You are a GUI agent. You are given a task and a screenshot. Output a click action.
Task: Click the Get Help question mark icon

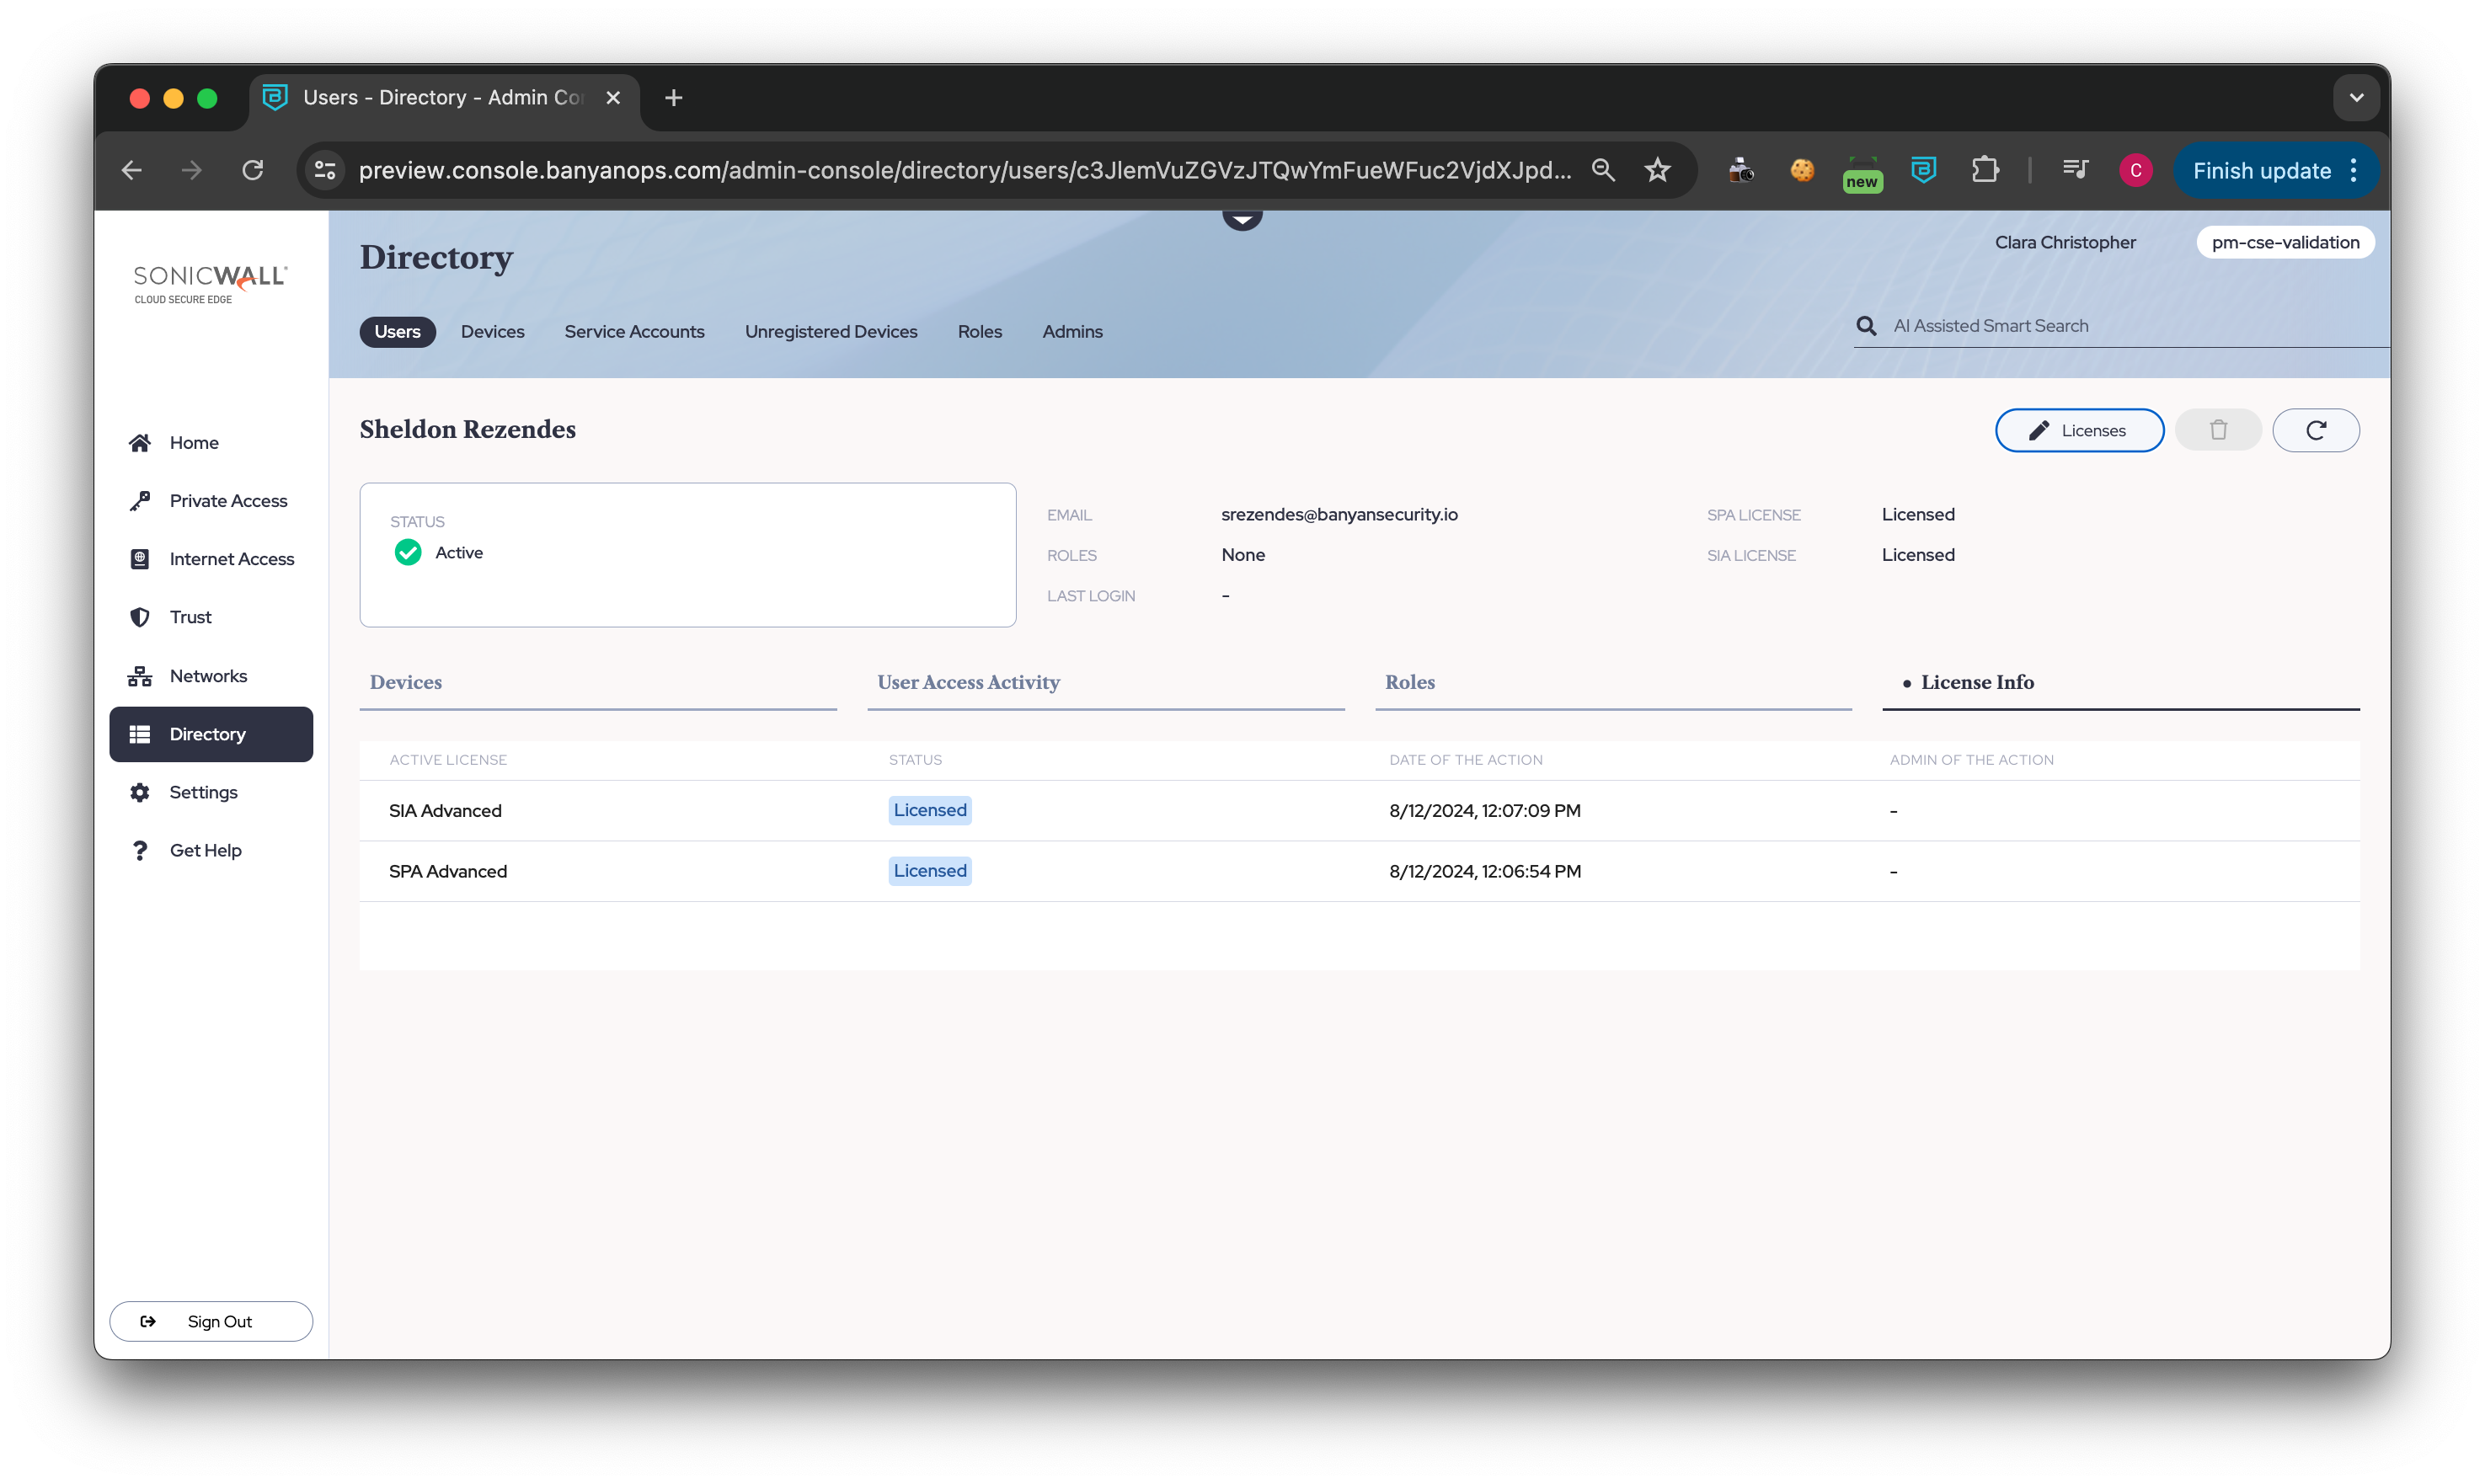(140, 850)
